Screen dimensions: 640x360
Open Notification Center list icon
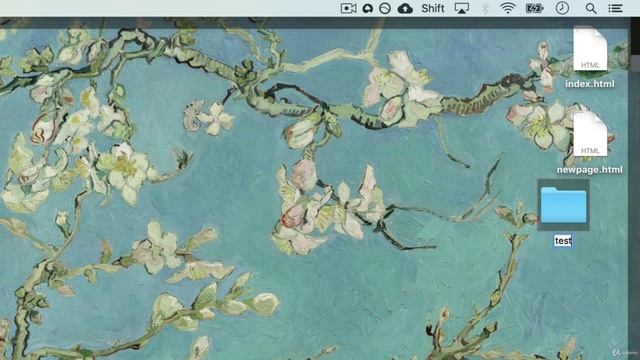coord(615,8)
